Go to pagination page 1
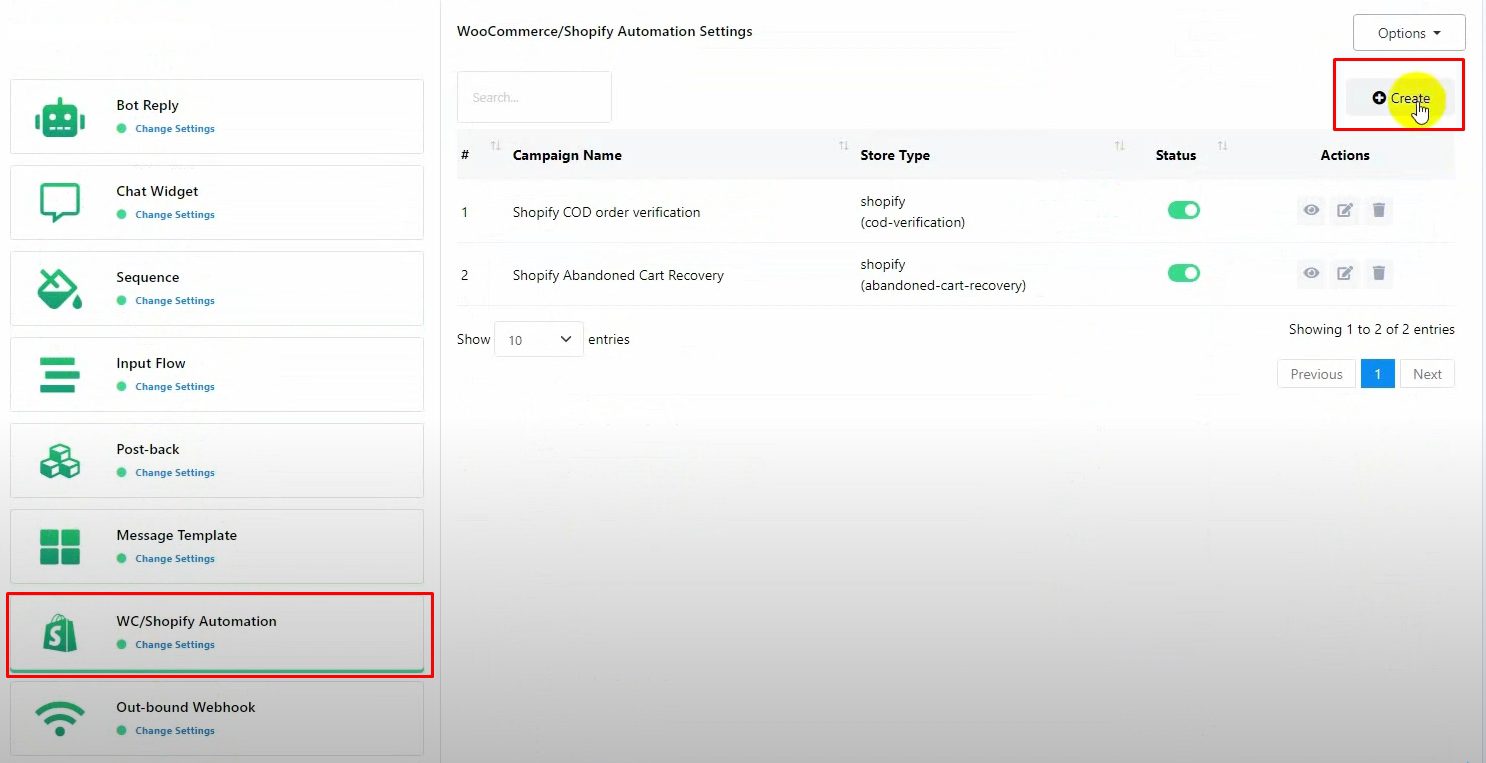Viewport: 1486px width, 763px height. 1377,374
